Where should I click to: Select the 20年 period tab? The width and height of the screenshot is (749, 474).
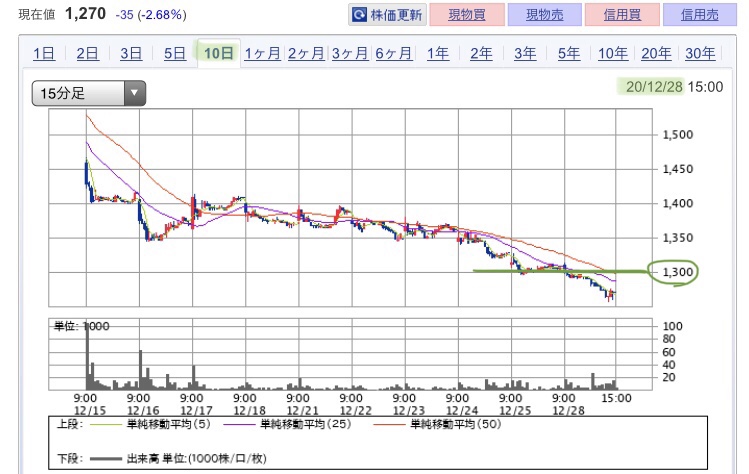tap(656, 53)
